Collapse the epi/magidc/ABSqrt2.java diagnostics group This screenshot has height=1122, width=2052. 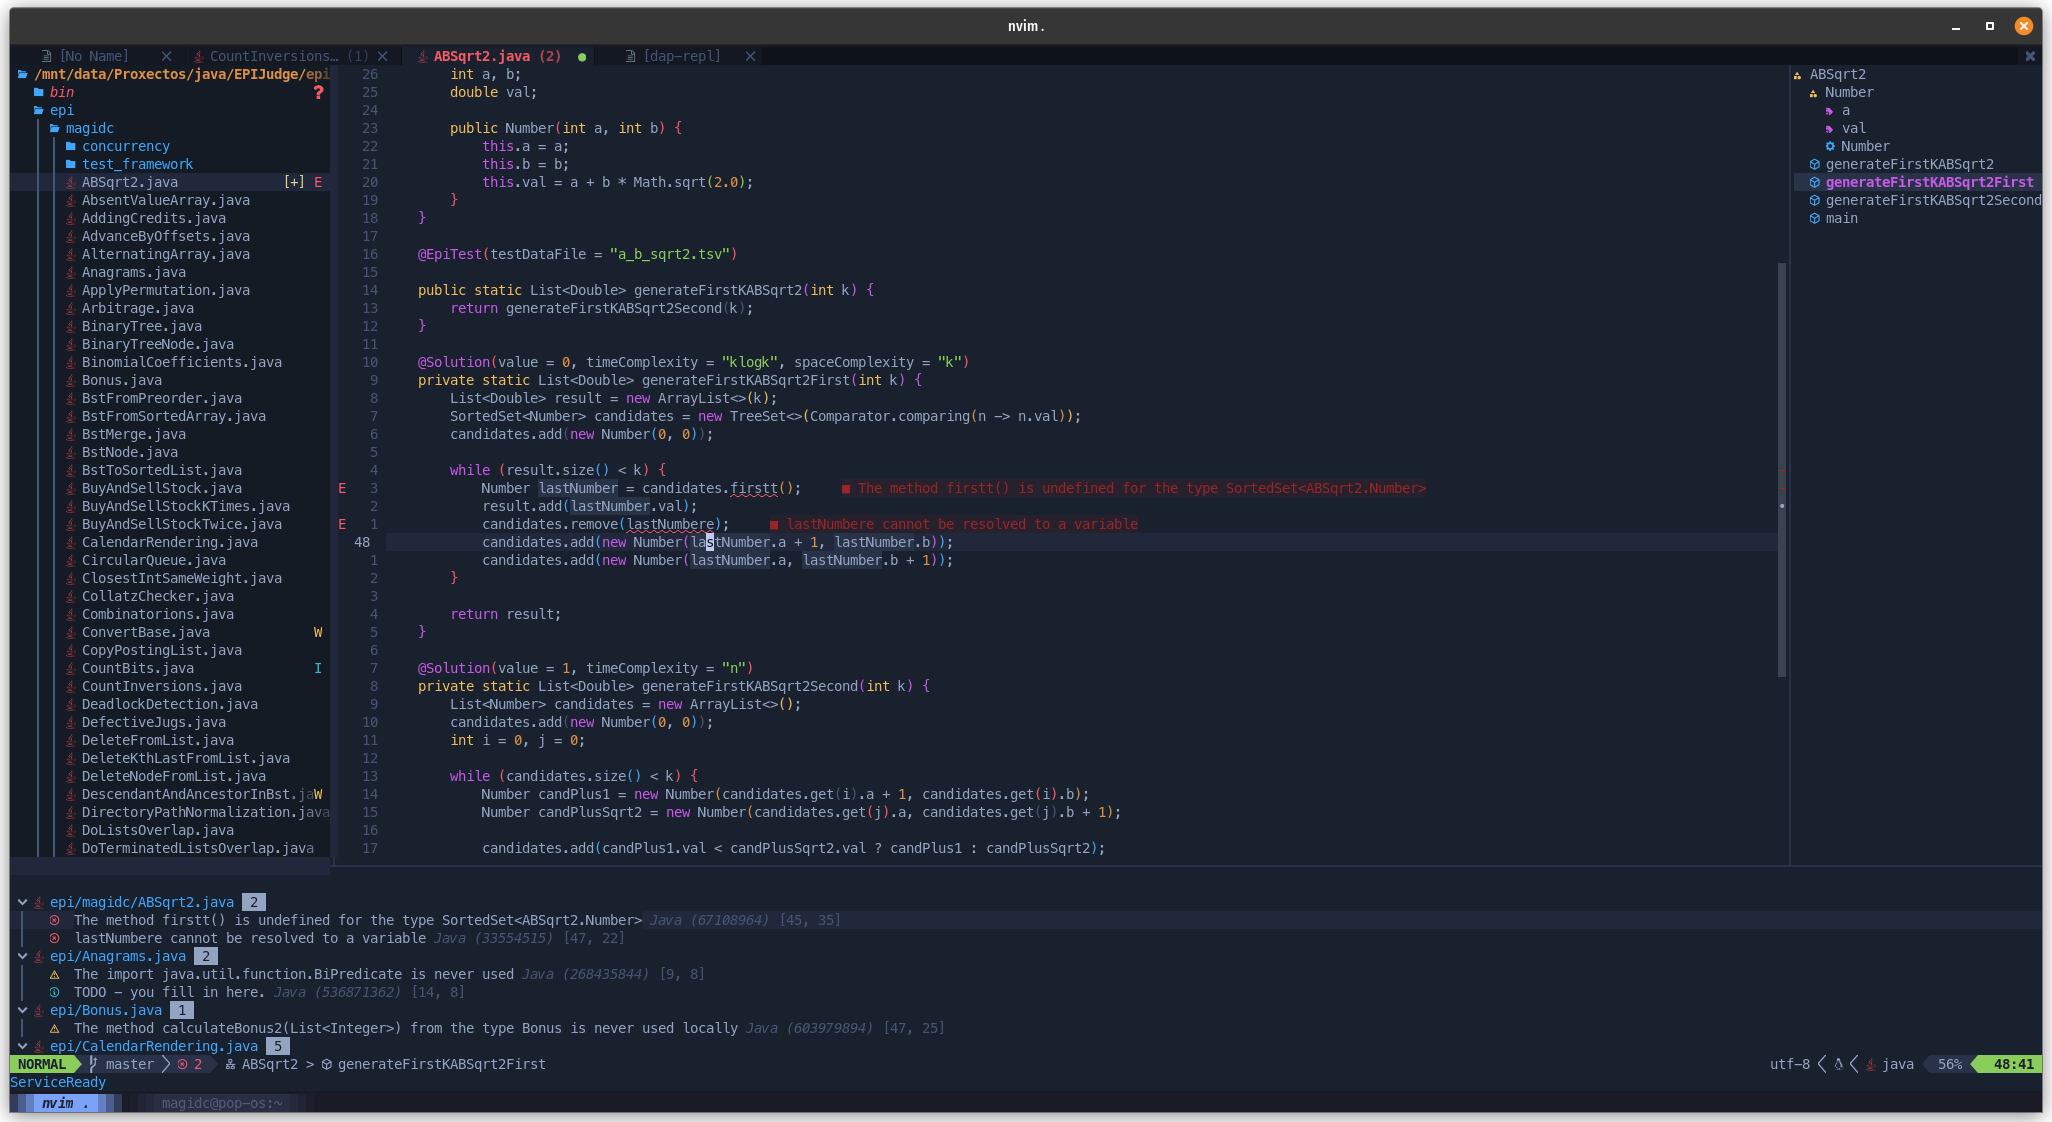22,902
